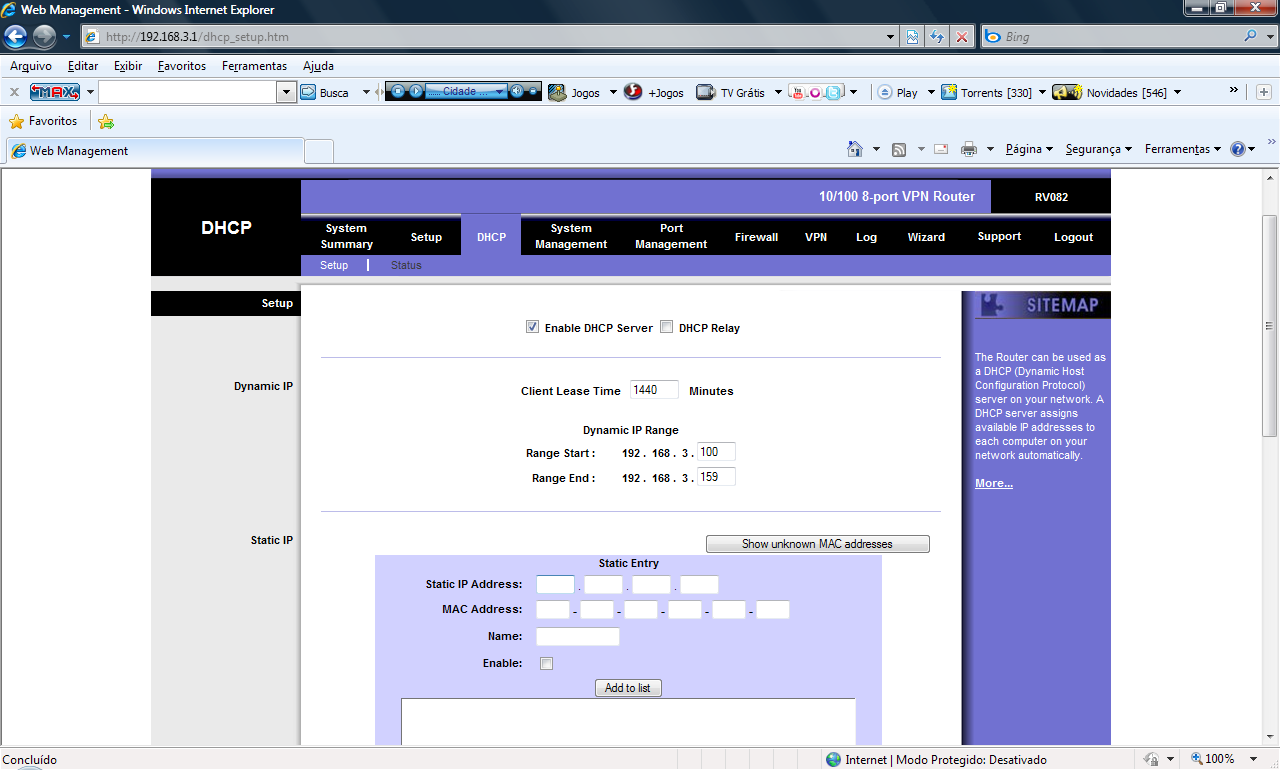Click the Show unknown MAC addresses button
Image resolution: width=1280 pixels, height=770 pixels.
(x=818, y=544)
